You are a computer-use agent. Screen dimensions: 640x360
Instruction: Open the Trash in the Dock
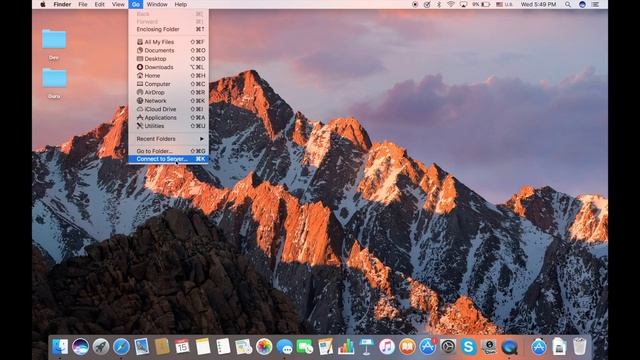pos(580,347)
